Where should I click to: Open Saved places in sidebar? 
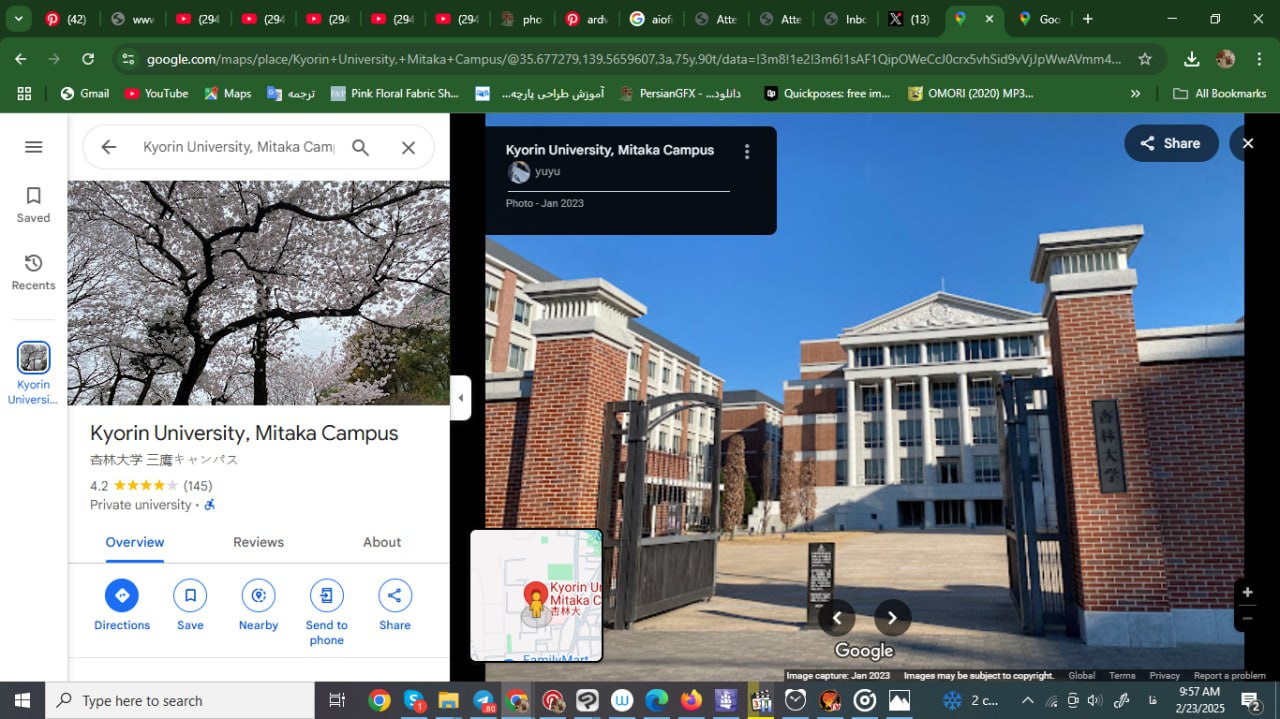(x=33, y=204)
